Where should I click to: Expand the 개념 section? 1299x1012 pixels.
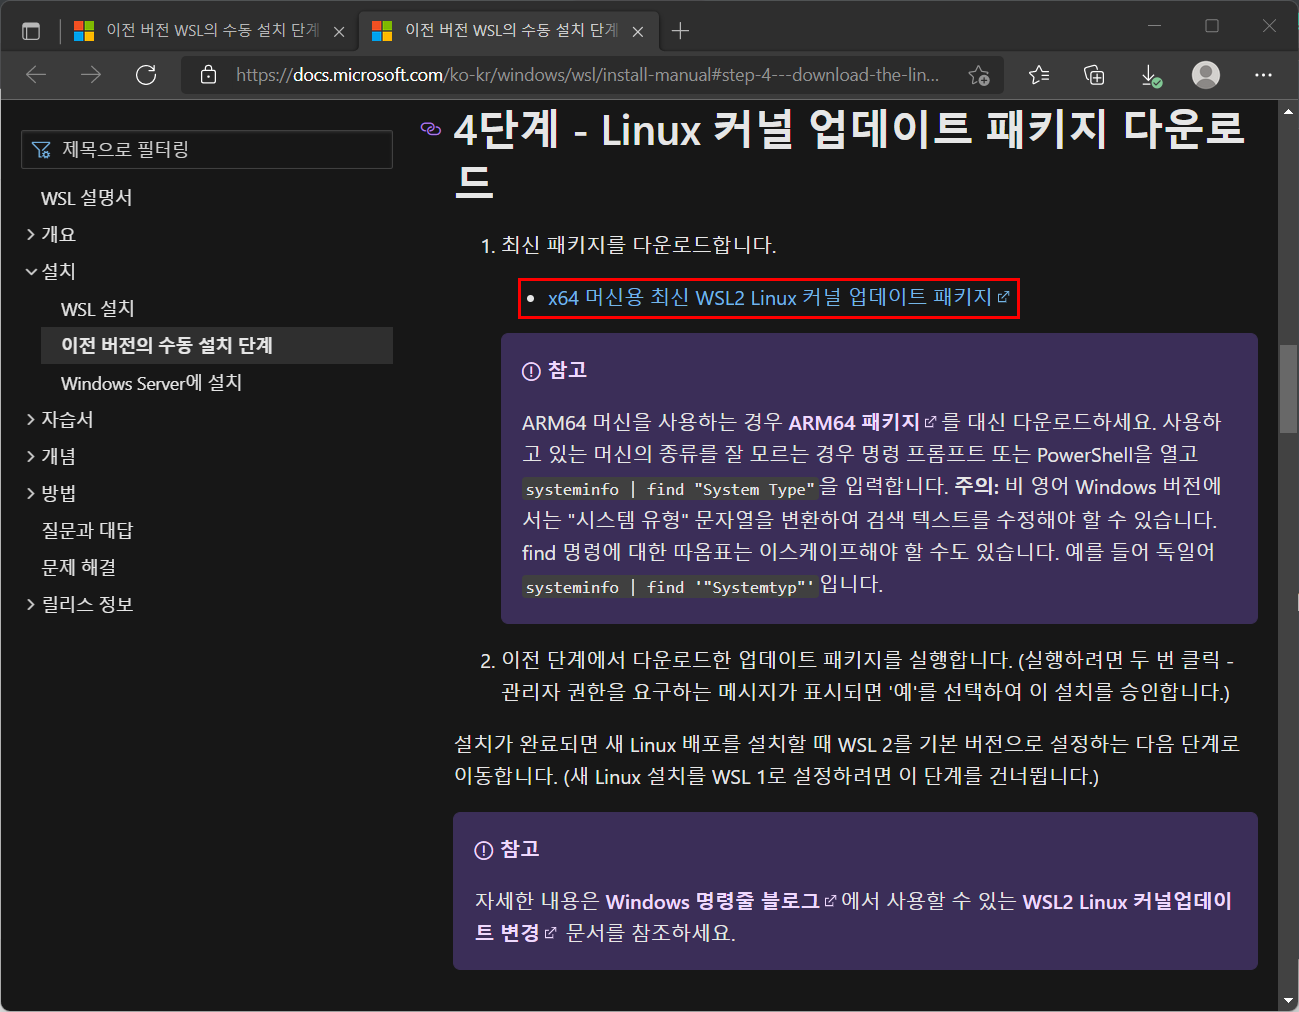click(51, 456)
